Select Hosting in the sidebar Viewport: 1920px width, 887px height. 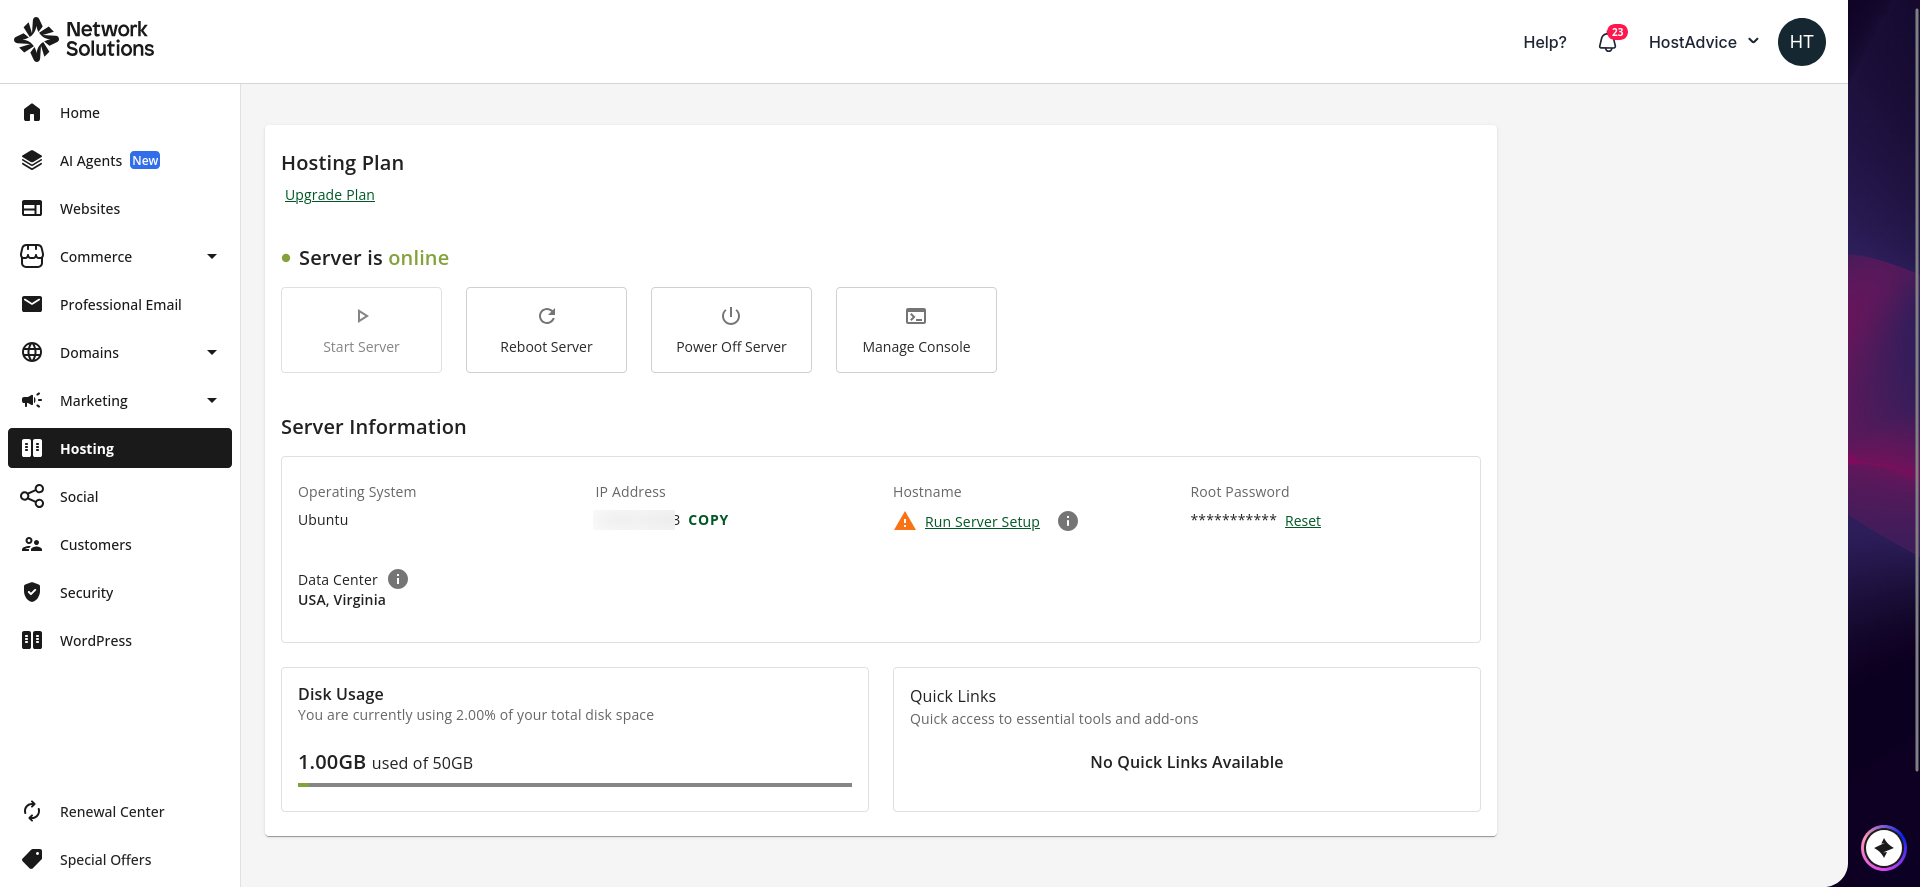120,448
